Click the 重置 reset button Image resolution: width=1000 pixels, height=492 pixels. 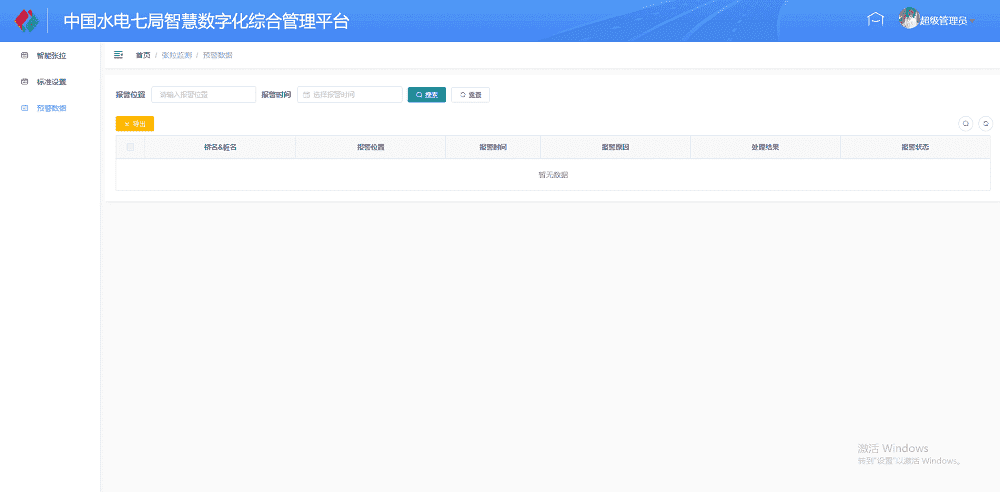click(x=470, y=95)
